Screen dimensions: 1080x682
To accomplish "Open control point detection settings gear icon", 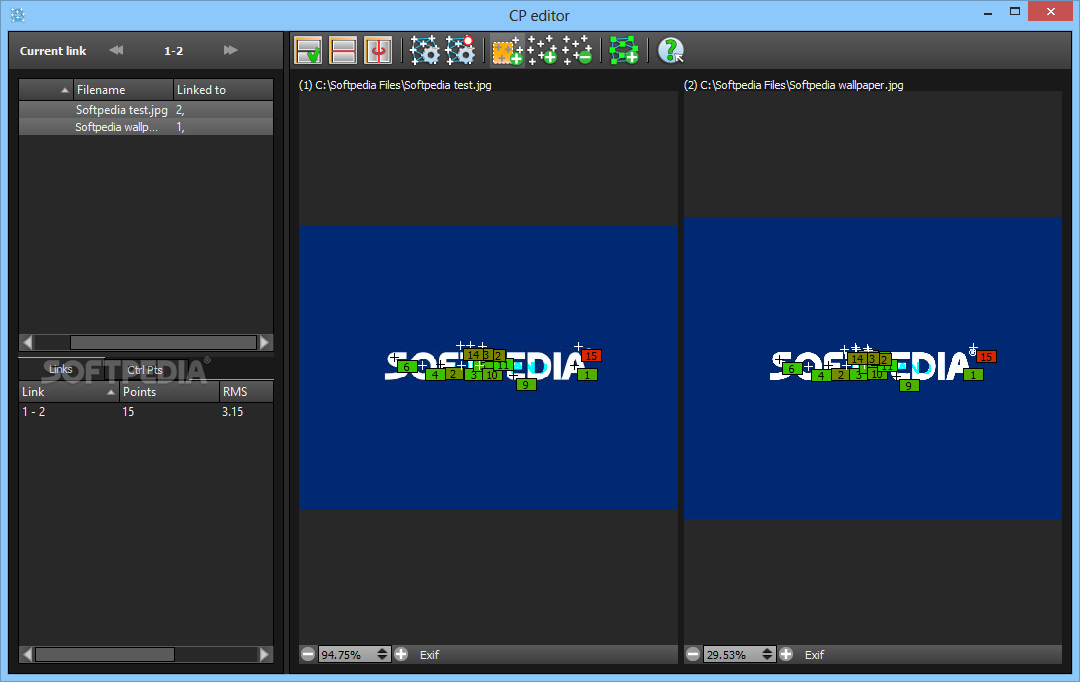I will [424, 50].
